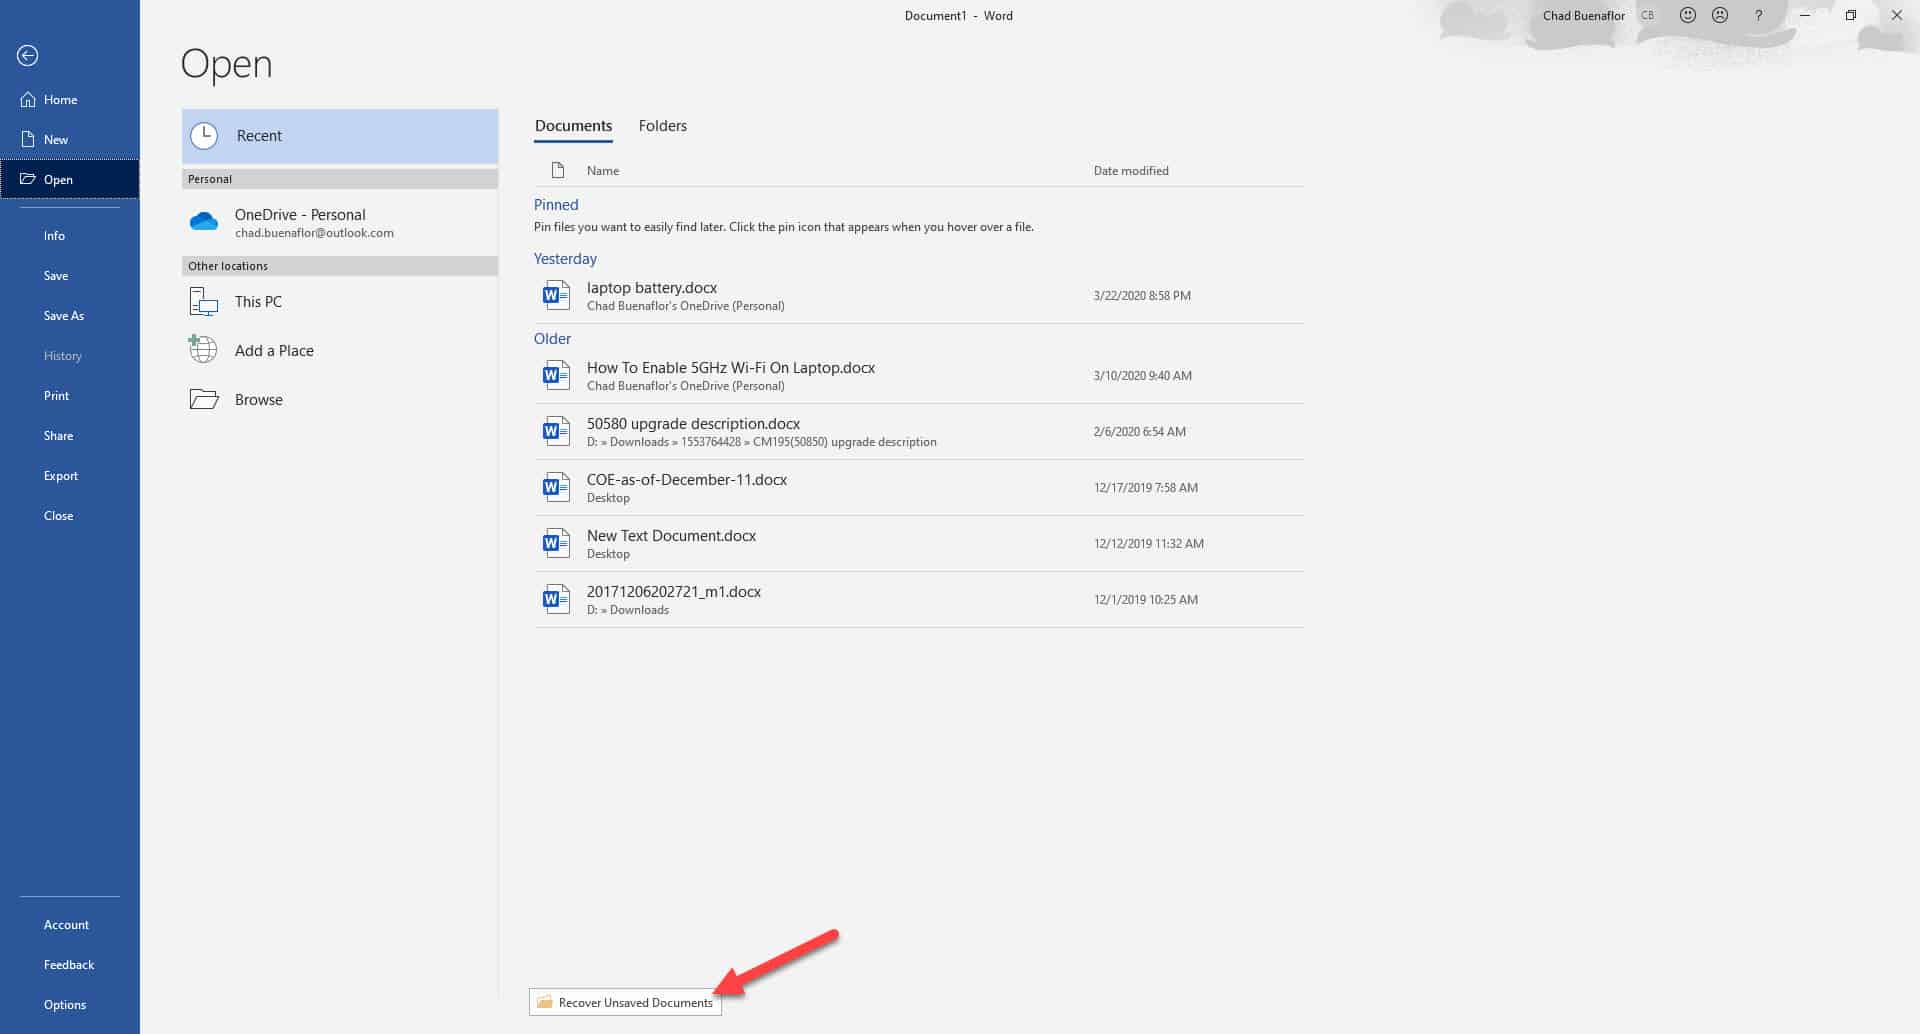Select Close in the backstage menu
This screenshot has height=1034, width=1920.
(x=70, y=516)
